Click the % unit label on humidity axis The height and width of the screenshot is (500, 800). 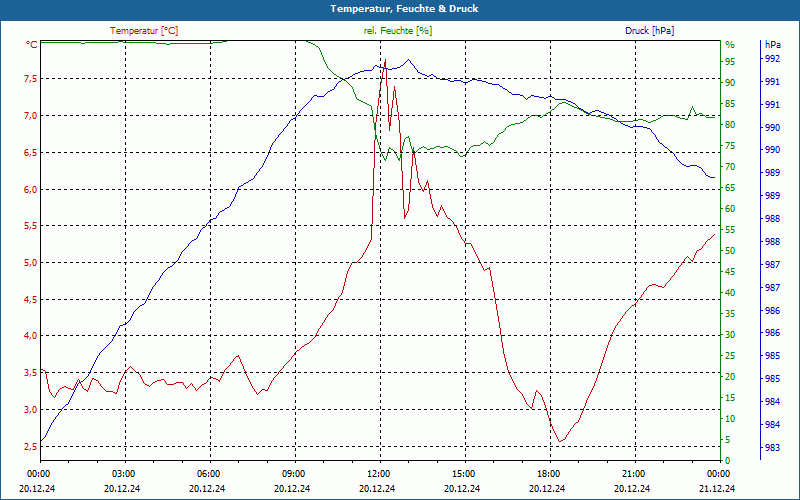[x=730, y=45]
